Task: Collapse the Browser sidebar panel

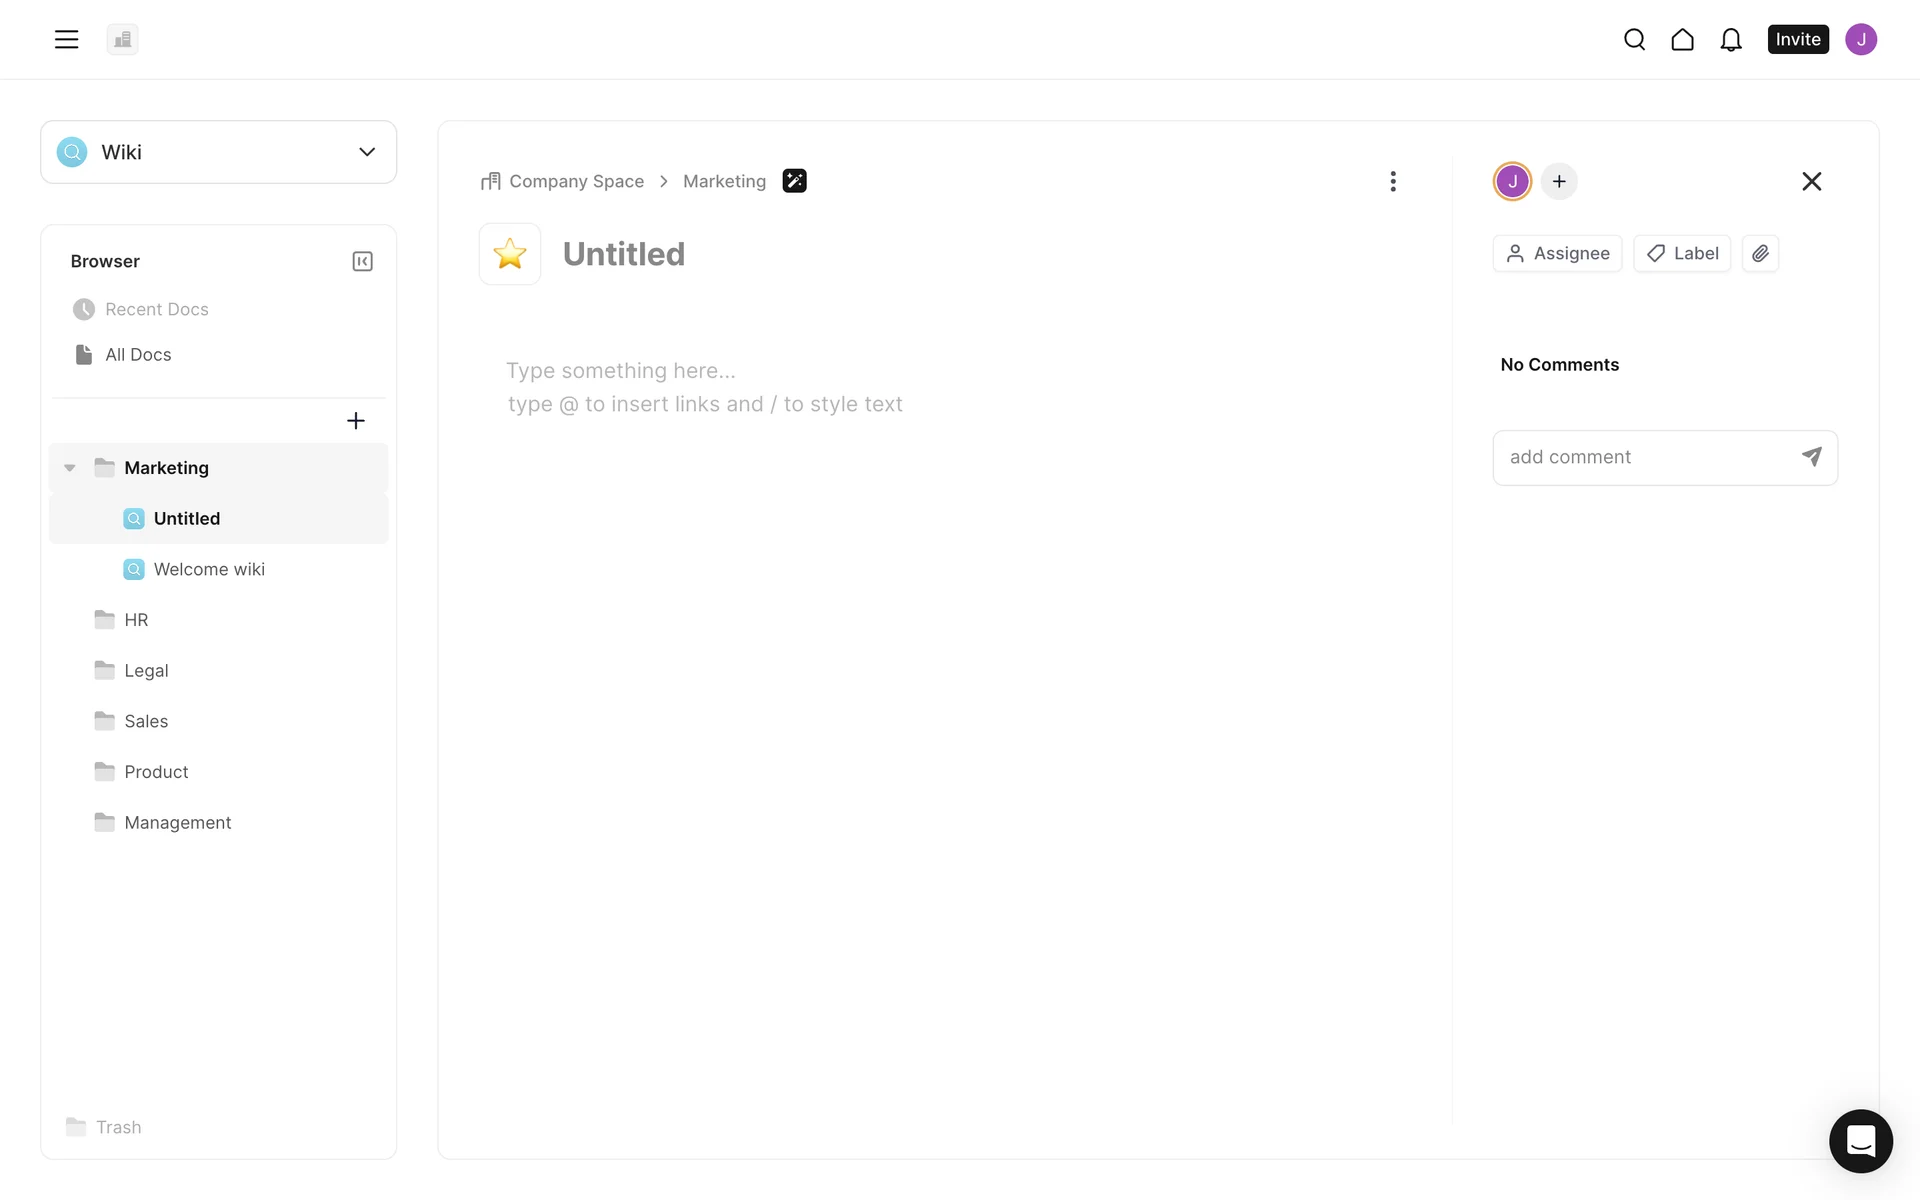Action: (362, 261)
